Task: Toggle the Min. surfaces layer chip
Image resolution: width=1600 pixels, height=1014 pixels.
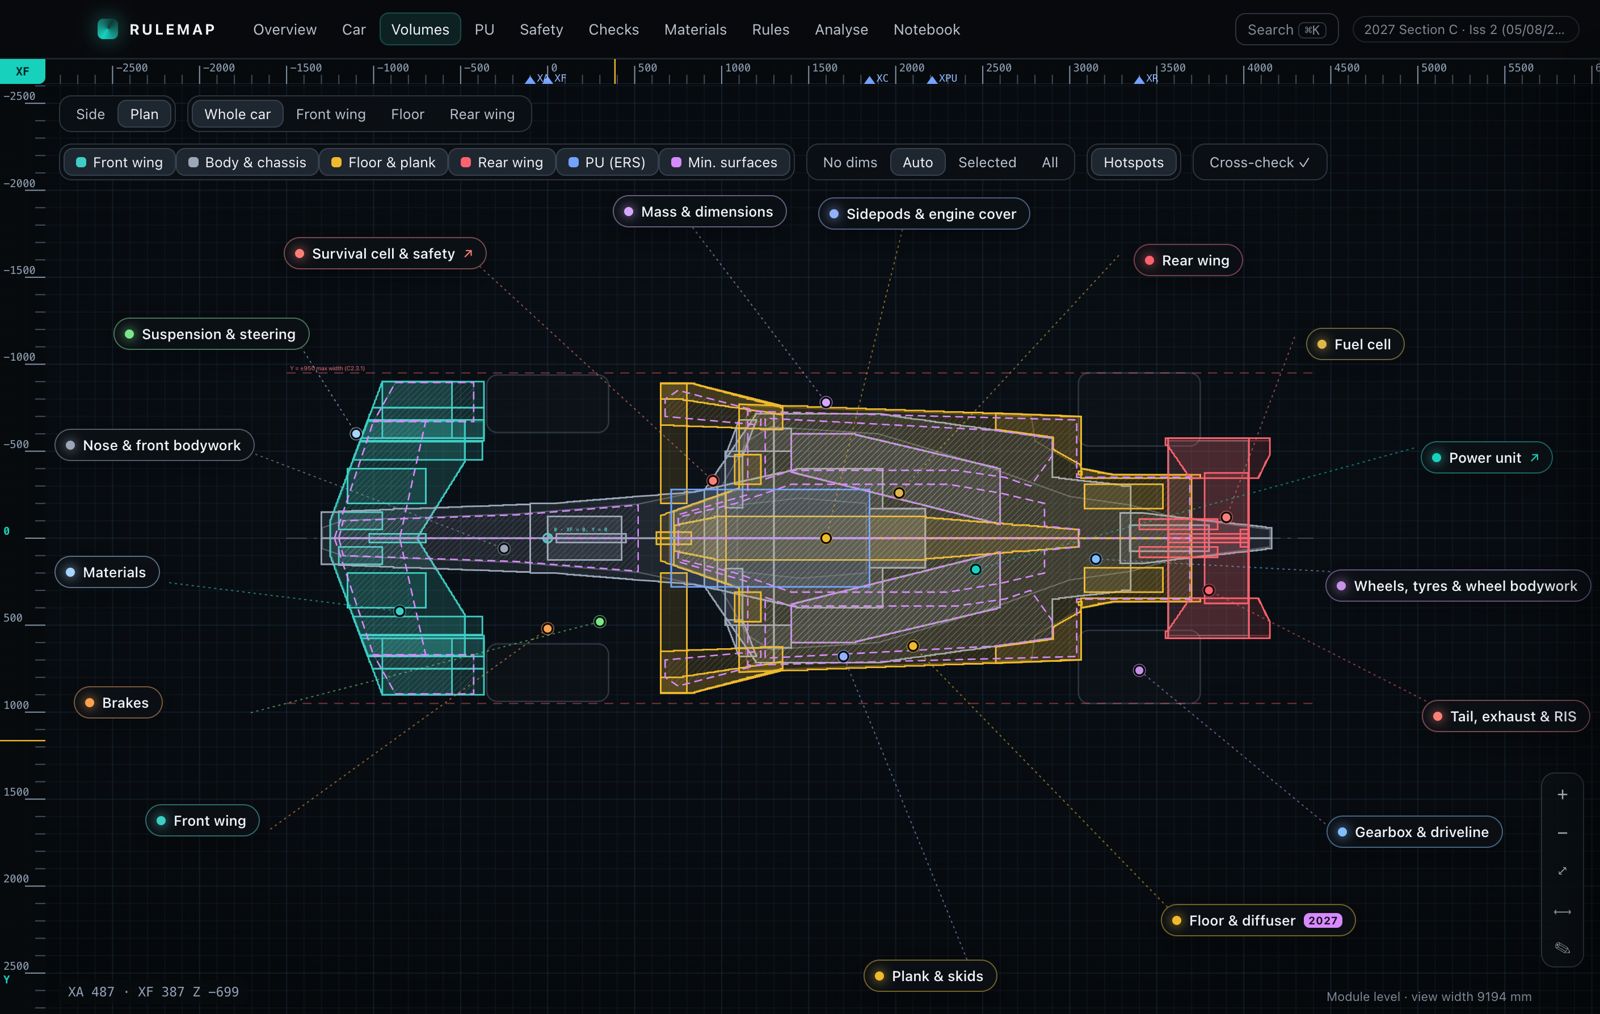Action: click(x=724, y=162)
